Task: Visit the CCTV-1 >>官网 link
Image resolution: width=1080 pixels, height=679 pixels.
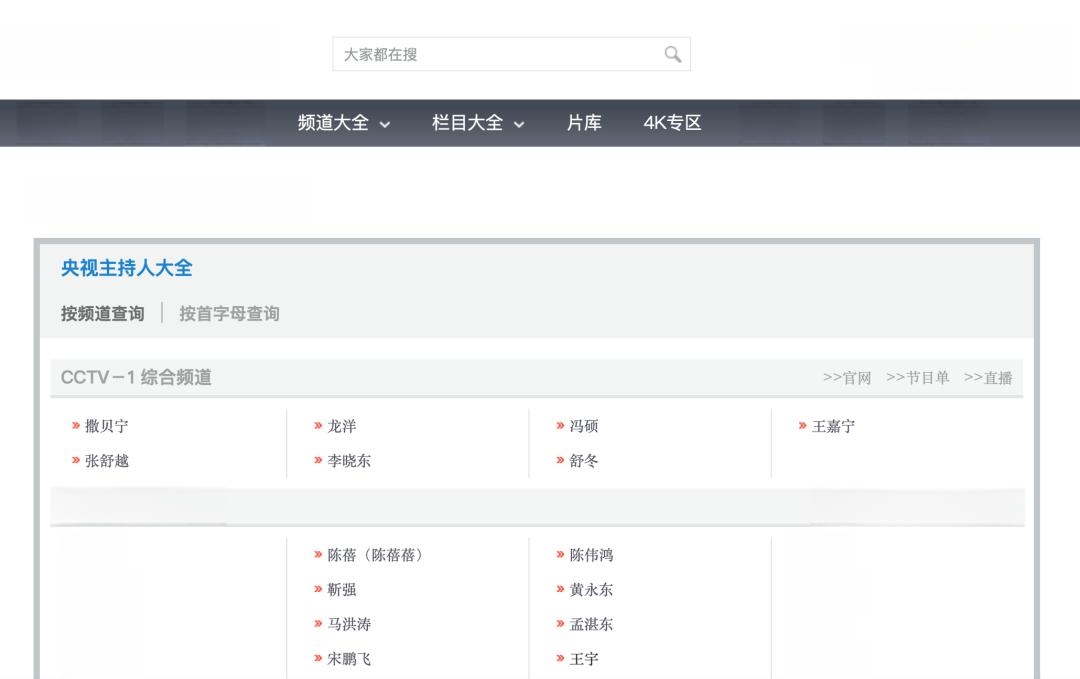Action: pos(847,377)
